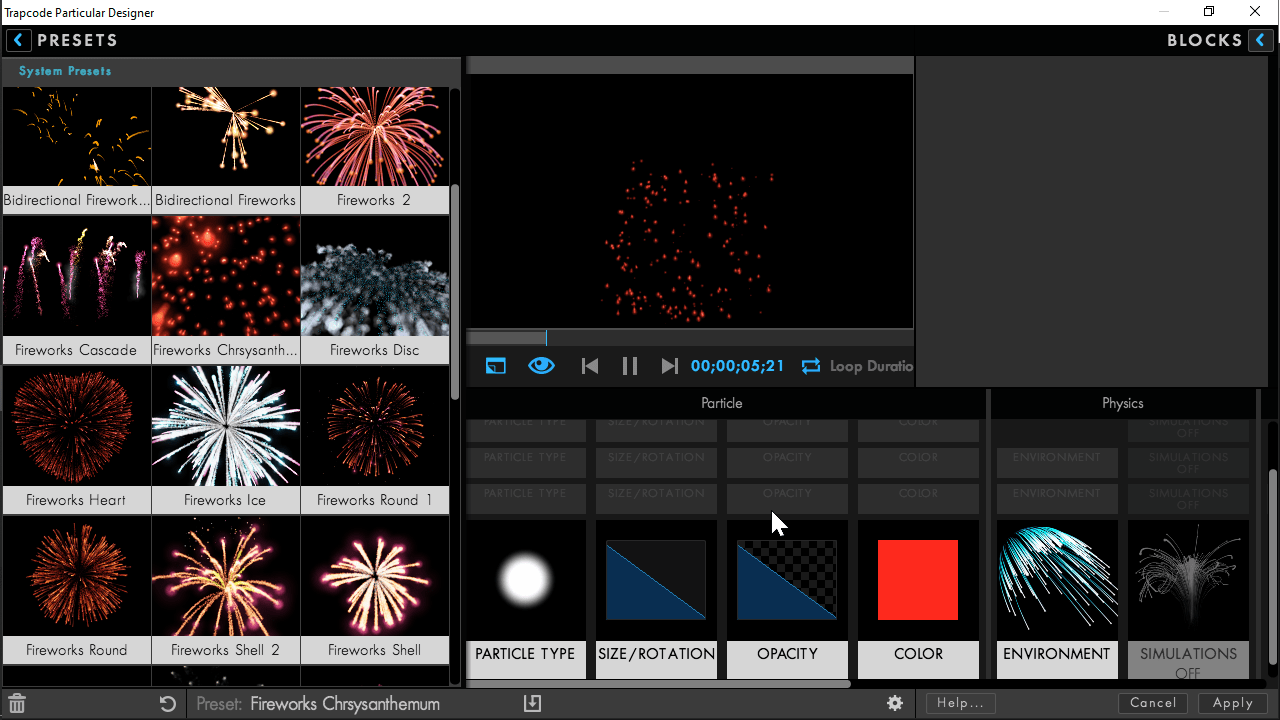Viewport: 1280px width, 720px height.
Task: Collapse the Presets panel arrow
Action: [x=18, y=40]
